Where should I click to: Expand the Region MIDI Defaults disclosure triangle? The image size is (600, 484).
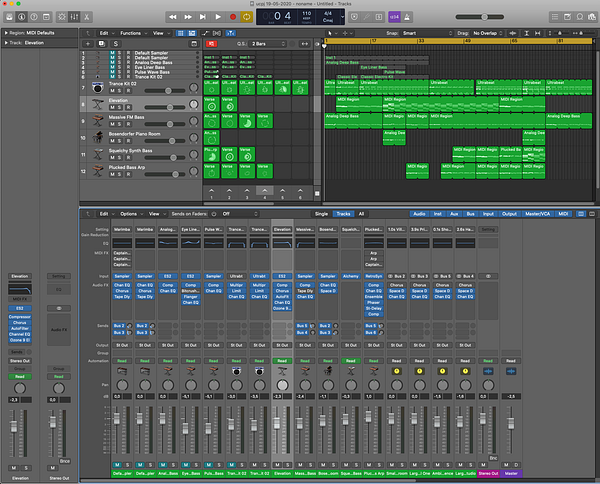pyautogui.click(x=5, y=33)
